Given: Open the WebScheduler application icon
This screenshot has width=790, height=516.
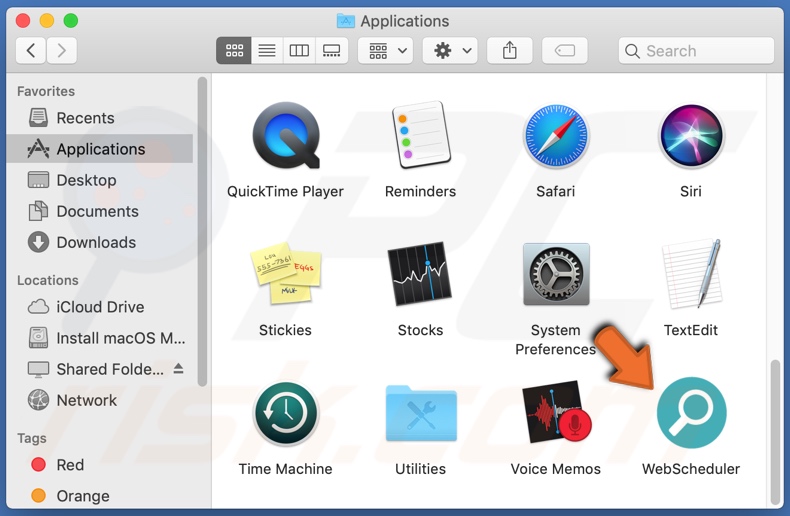Looking at the screenshot, I should 691,412.
